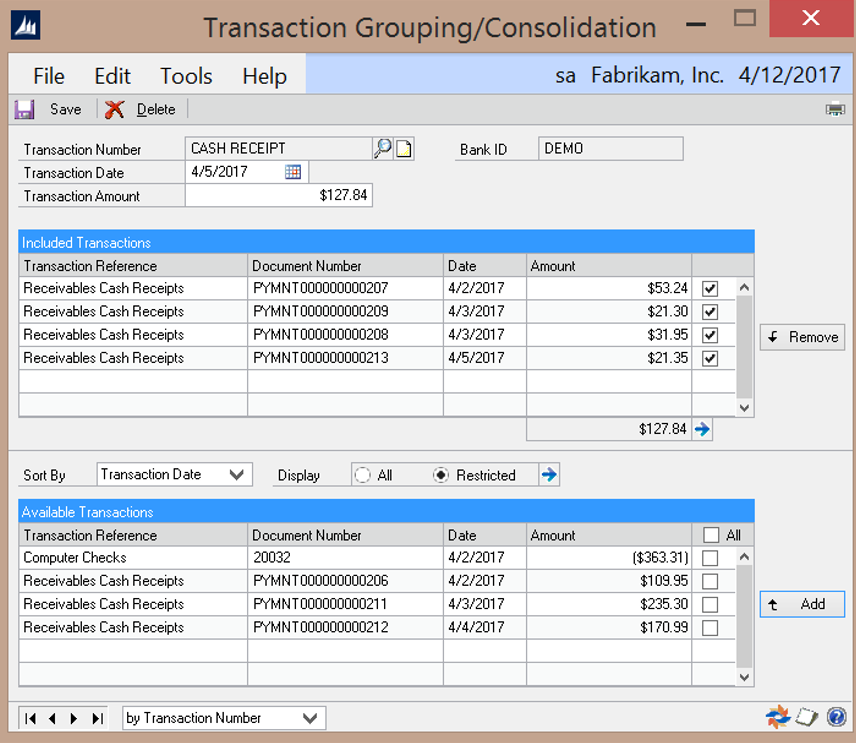The height and width of the screenshot is (743, 856).
Task: Click the note icon beside Transaction Number
Action: 404,149
